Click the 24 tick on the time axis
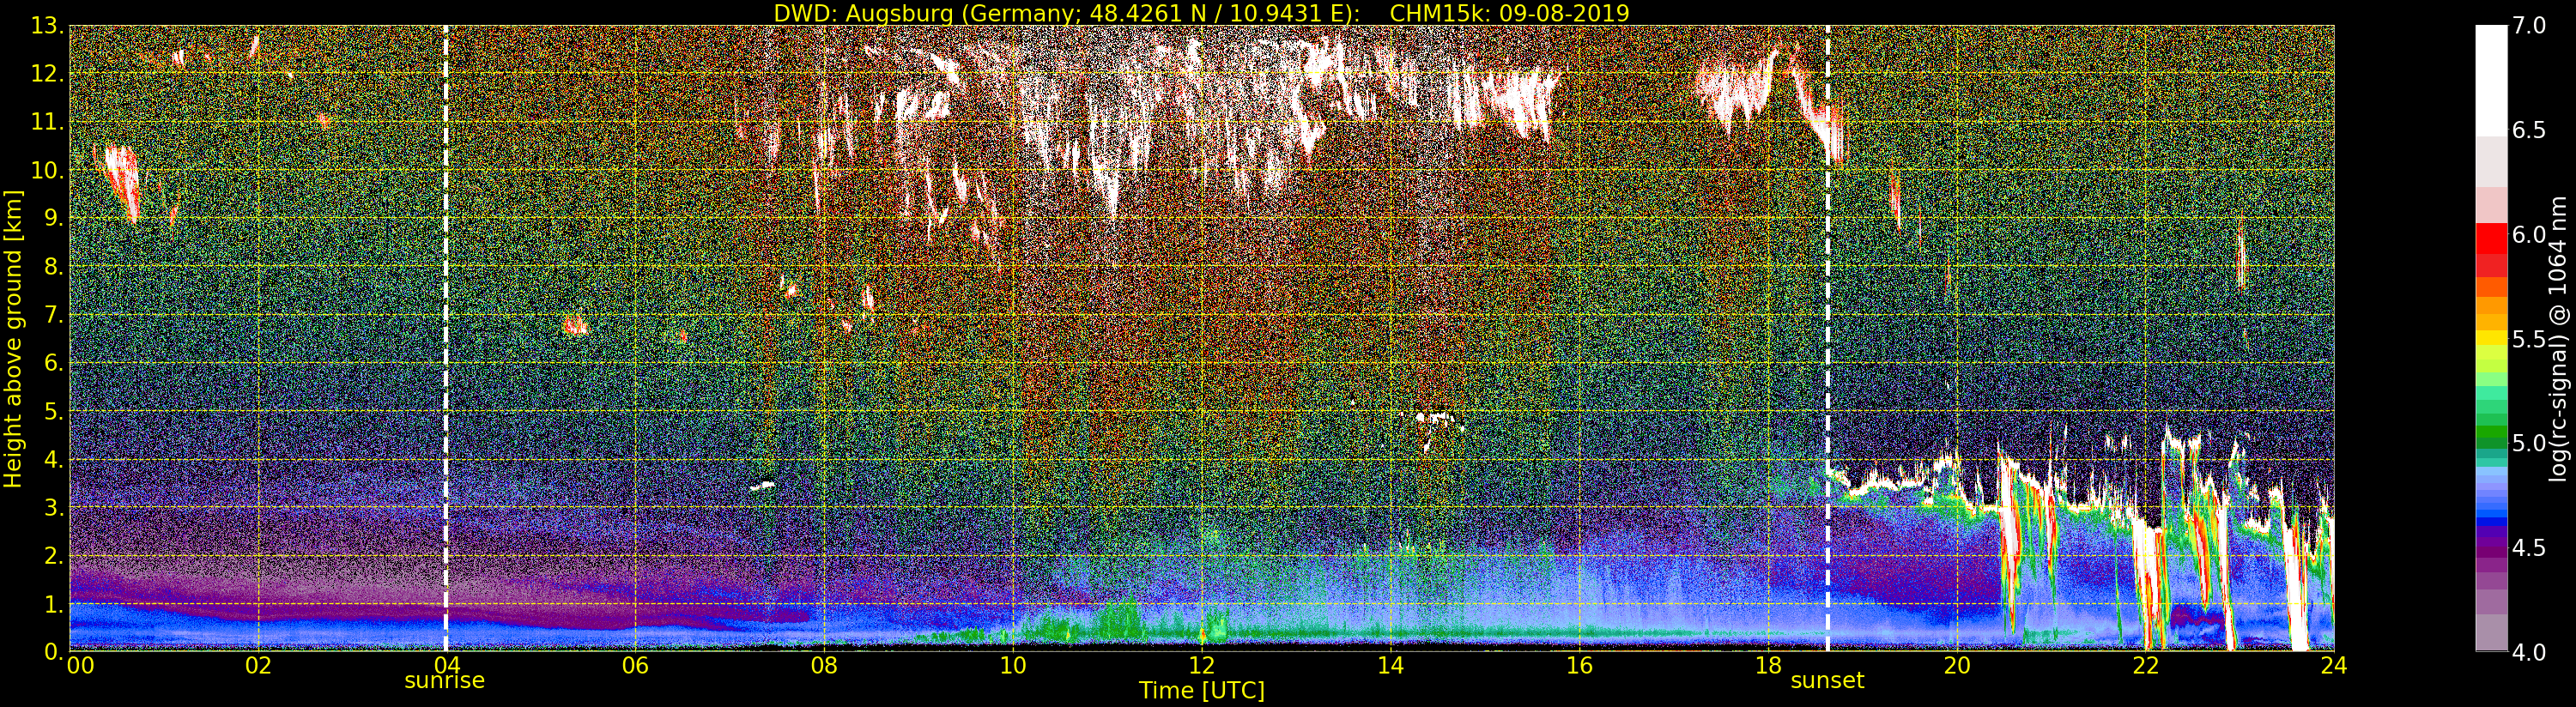This screenshot has width=2576, height=707. tap(2334, 666)
